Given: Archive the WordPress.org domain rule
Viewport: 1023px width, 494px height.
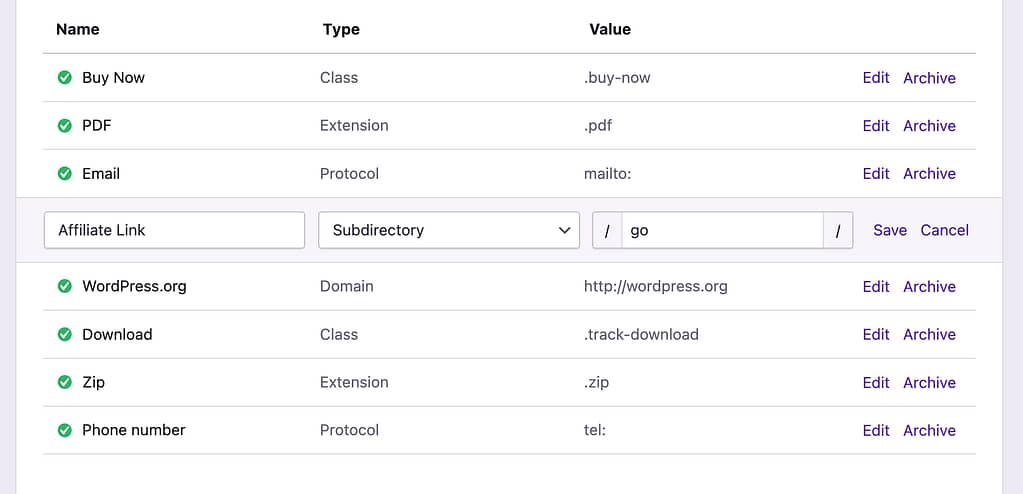Looking at the screenshot, I should coord(929,287).
